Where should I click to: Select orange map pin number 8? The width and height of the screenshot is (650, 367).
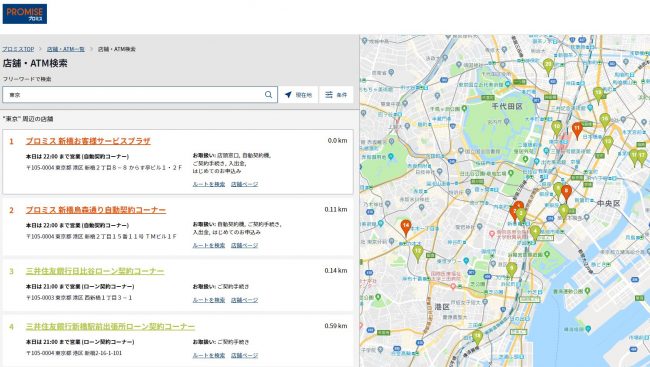click(x=566, y=192)
